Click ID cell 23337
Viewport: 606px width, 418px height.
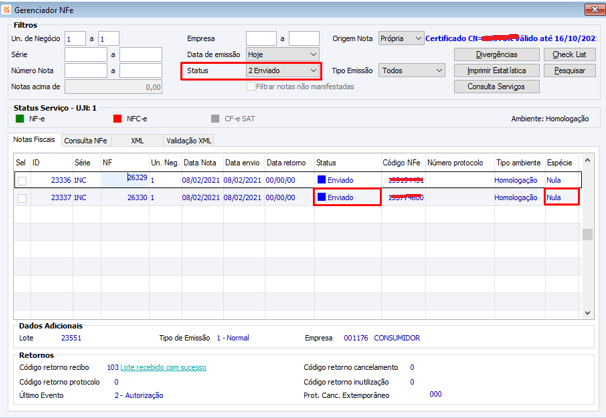coord(52,197)
